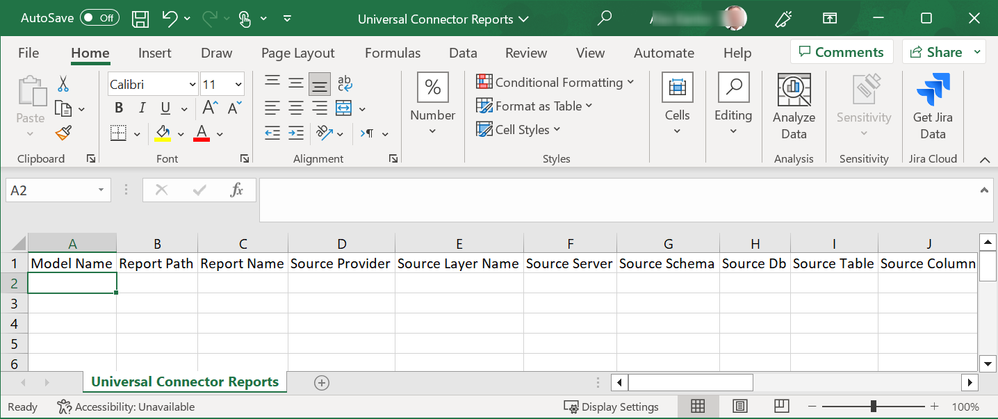Open Analyze Data tool
The image size is (998, 419).
[x=794, y=108]
